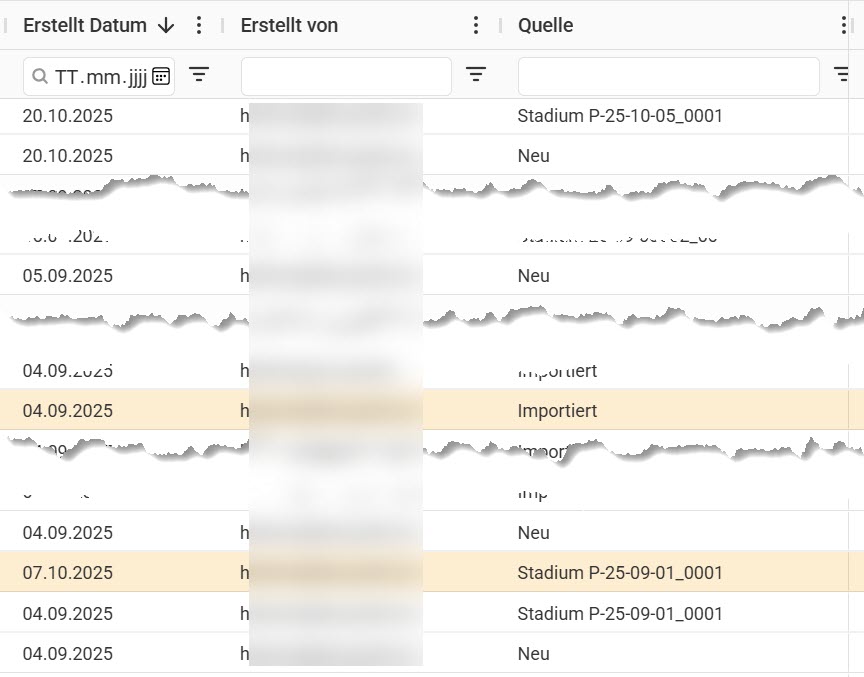The height and width of the screenshot is (677, 864).
Task: Click filter icon for Erstellt von
Action: [x=476, y=74]
